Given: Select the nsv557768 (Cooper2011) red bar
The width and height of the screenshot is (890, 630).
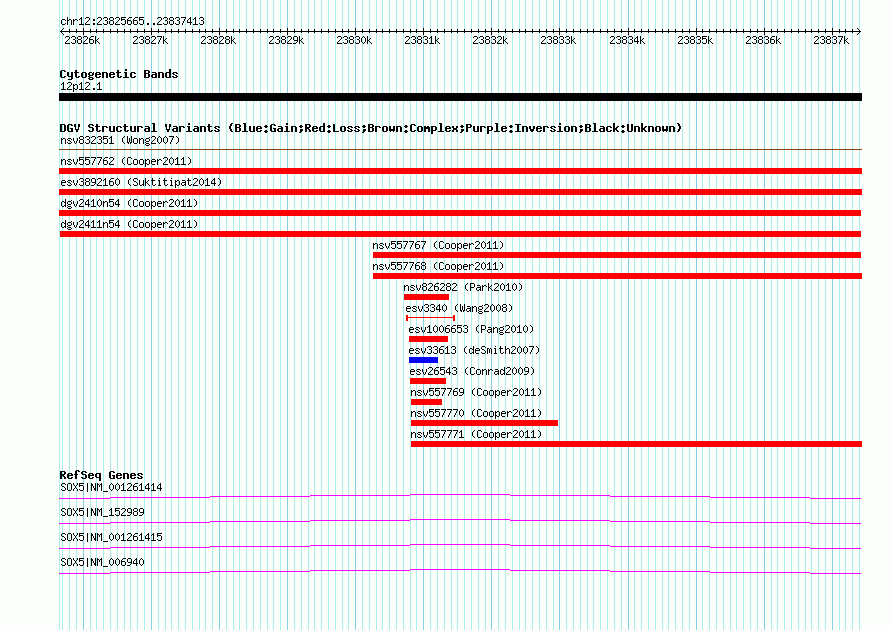Looking at the screenshot, I should (x=618, y=276).
